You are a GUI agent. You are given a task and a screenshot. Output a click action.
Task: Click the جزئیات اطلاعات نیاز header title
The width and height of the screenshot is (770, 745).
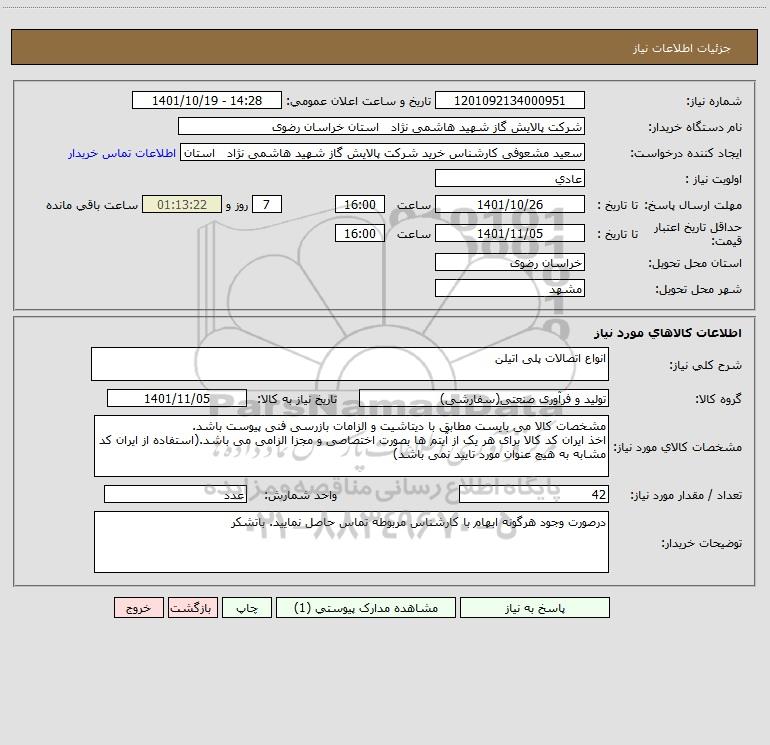point(682,48)
